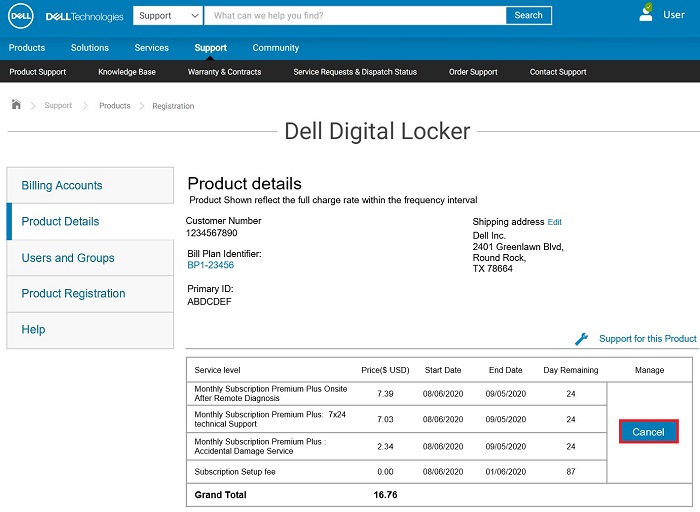Click the Dell Inc. shipping address line

489,236
